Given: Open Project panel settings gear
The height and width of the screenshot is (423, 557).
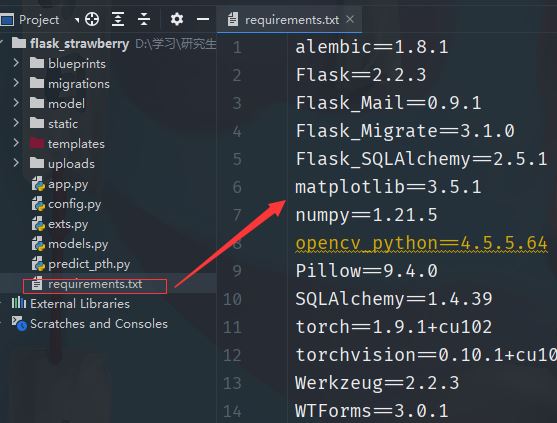Looking at the screenshot, I should (177, 19).
